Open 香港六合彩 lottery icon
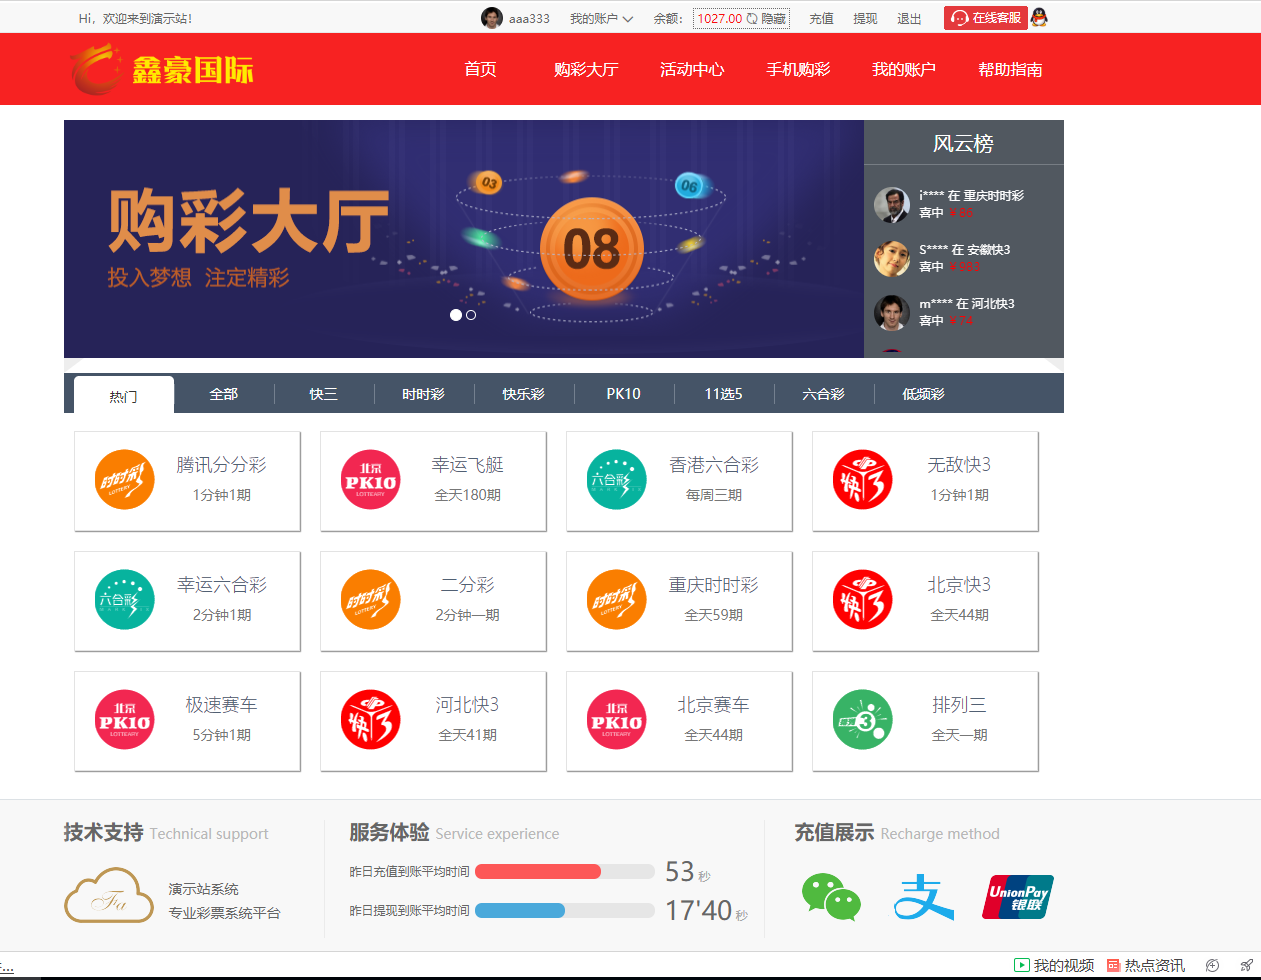1261x980 pixels. (x=617, y=480)
